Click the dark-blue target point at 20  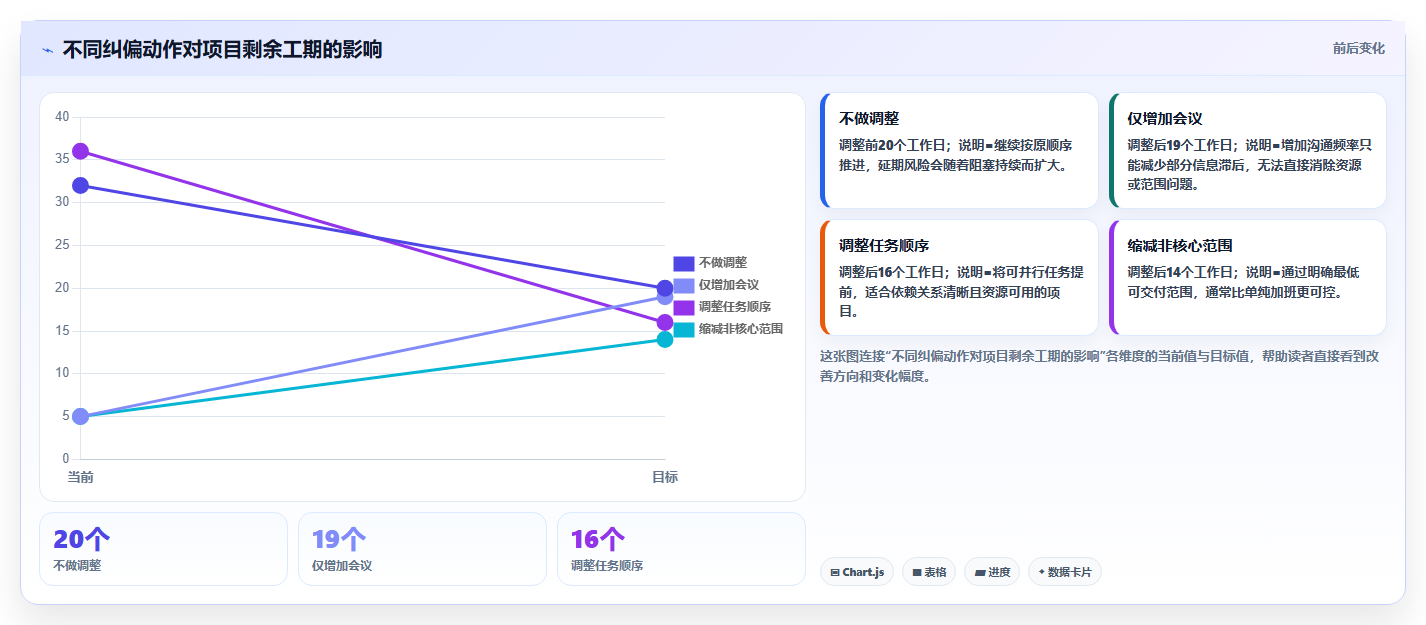tap(665, 288)
